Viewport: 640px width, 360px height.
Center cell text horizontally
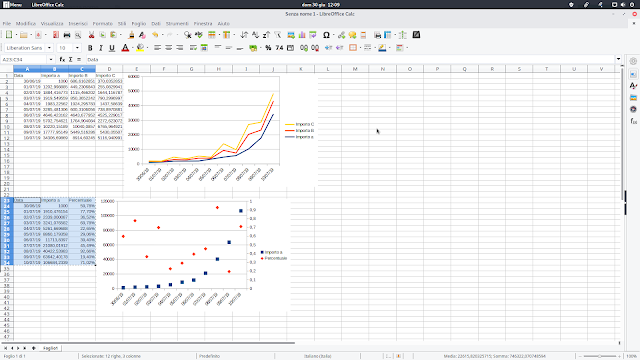coord(169,48)
